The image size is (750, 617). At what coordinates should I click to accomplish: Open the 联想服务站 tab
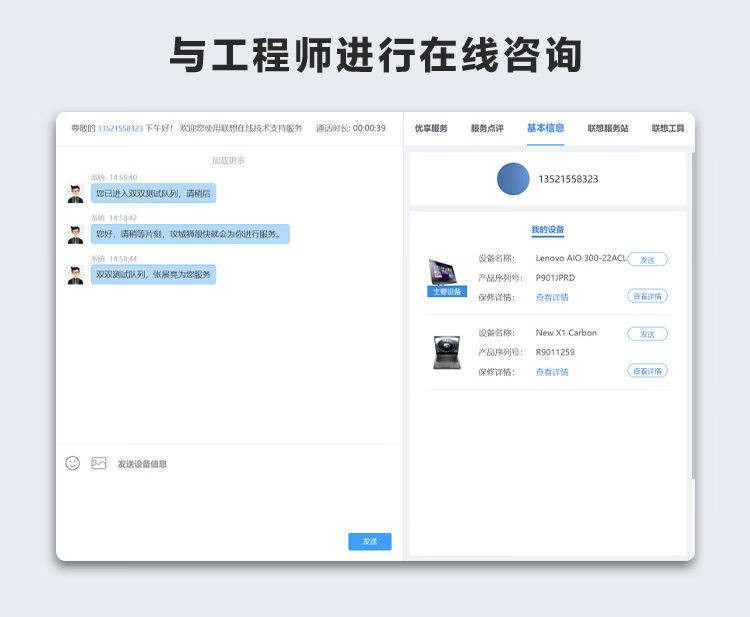tap(608, 128)
